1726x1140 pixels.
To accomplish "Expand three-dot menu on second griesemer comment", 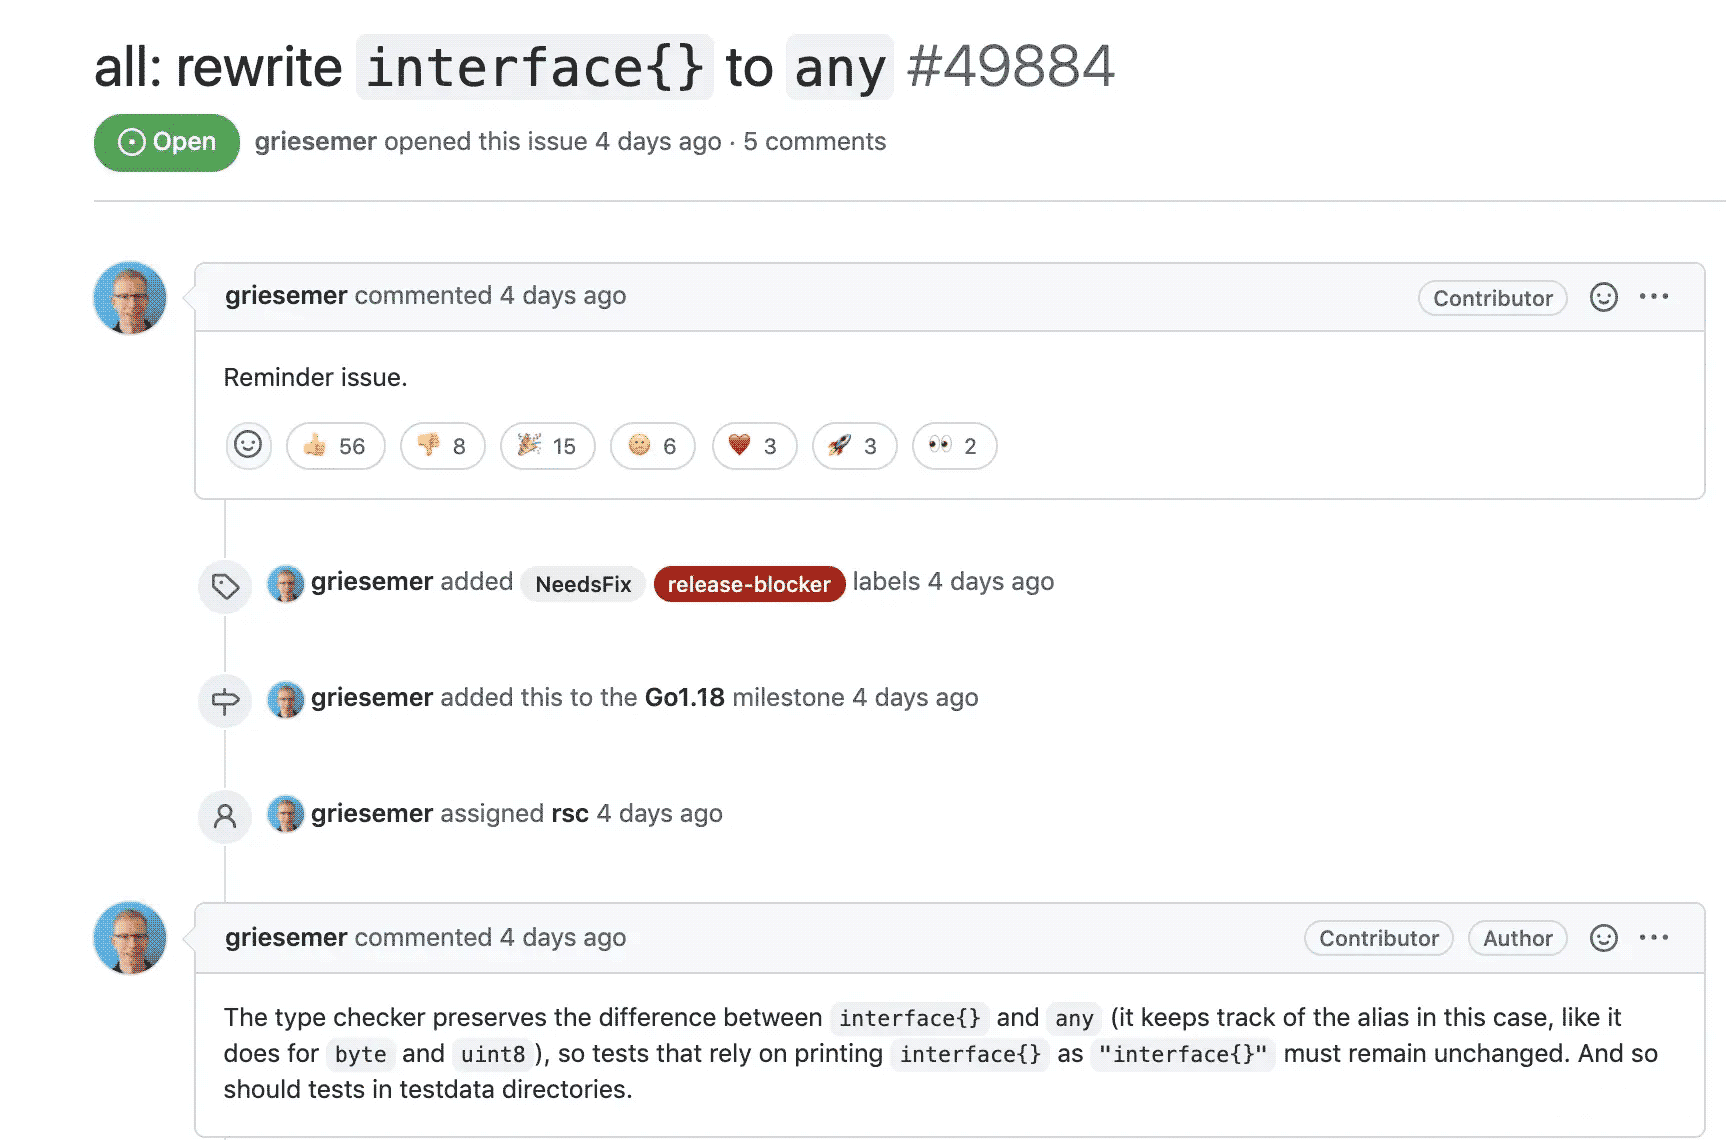I will 1654,938.
